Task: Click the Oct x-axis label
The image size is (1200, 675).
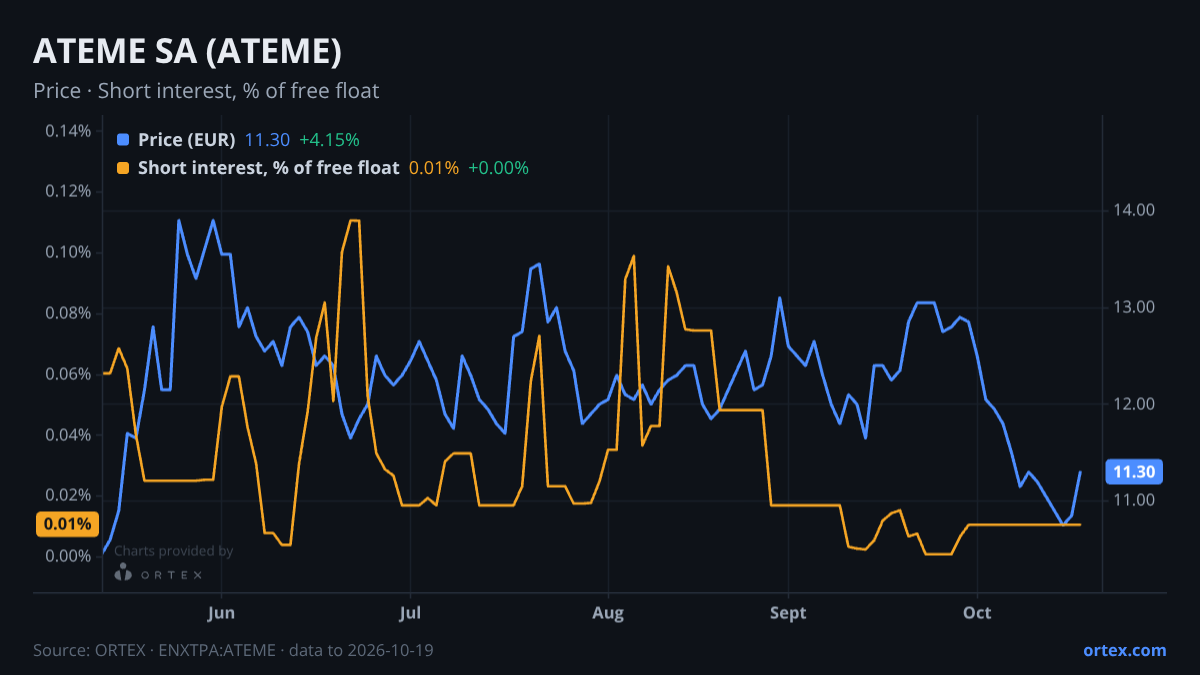Action: [977, 612]
